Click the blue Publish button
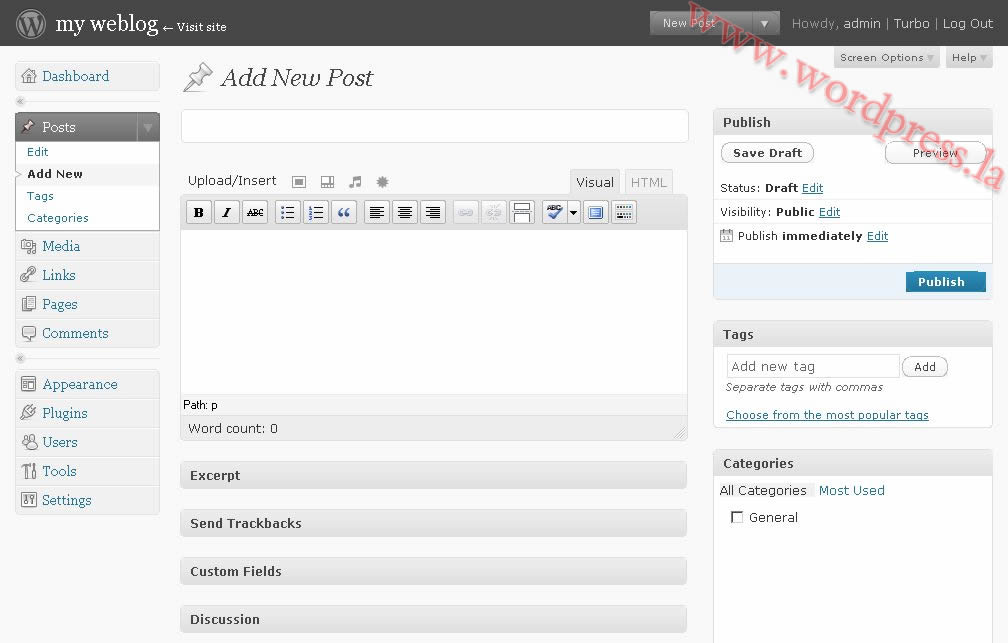This screenshot has width=1008, height=643. (945, 282)
